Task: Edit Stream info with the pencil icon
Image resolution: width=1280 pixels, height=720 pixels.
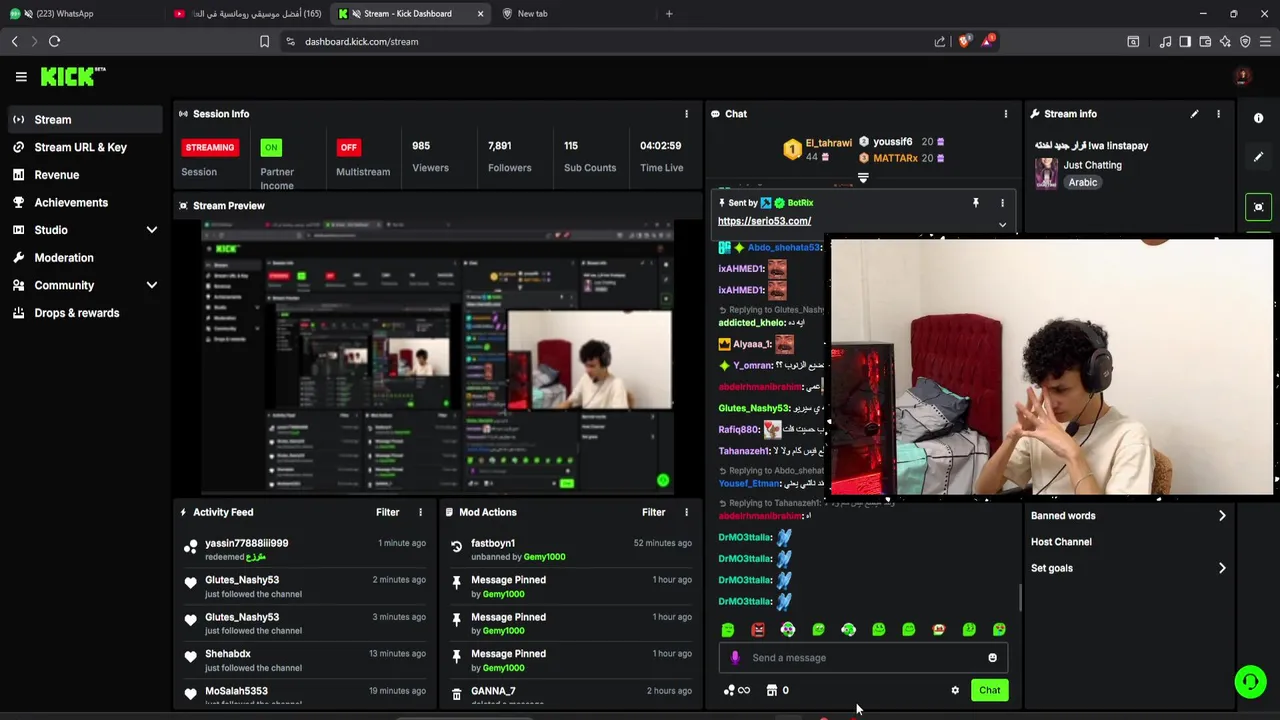Action: point(1194,114)
